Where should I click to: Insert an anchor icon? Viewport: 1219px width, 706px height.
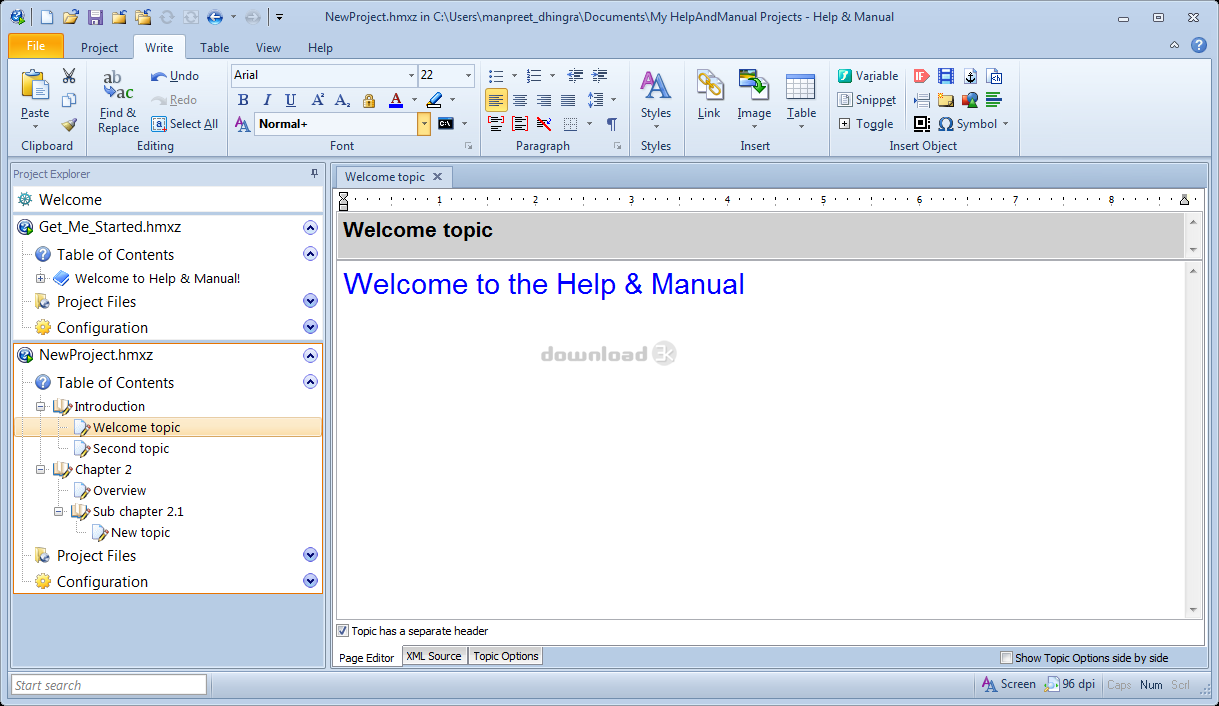coord(970,76)
